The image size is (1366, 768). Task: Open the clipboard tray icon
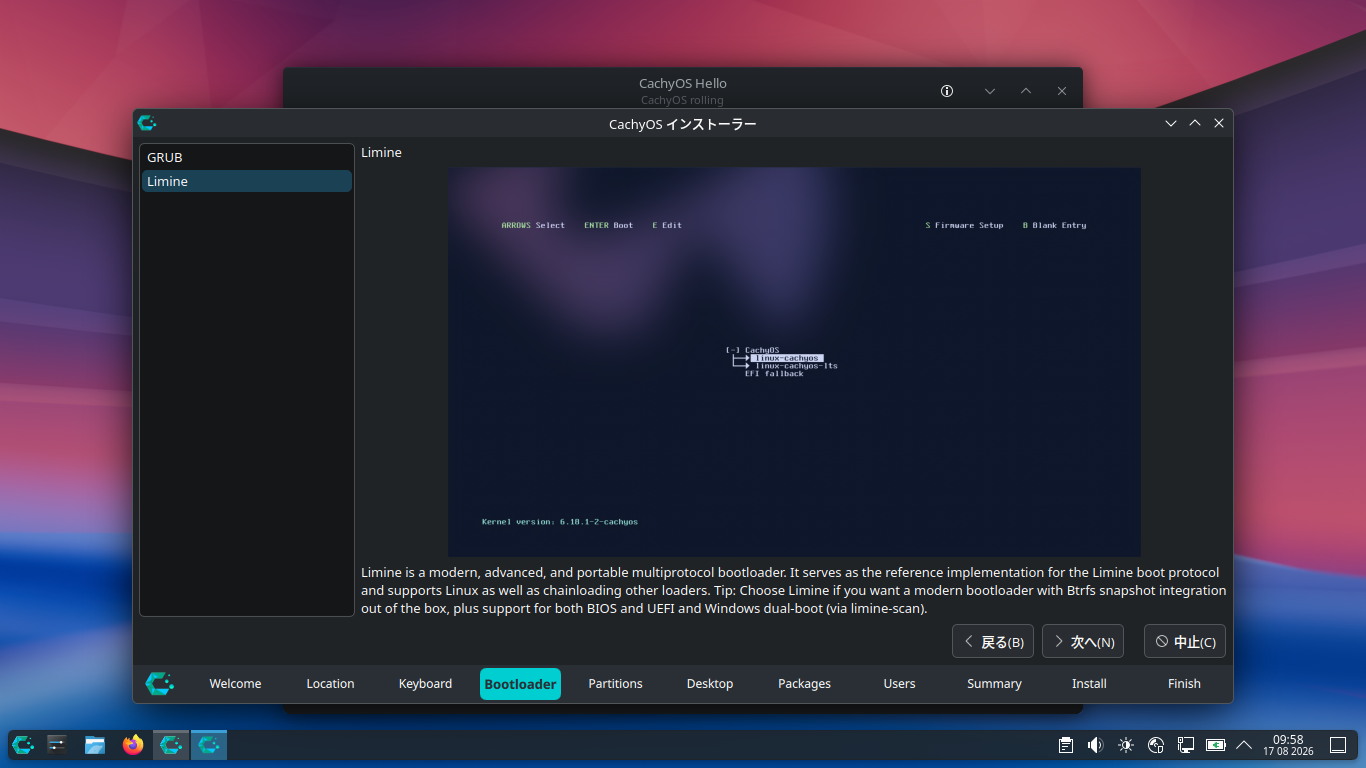click(1066, 745)
